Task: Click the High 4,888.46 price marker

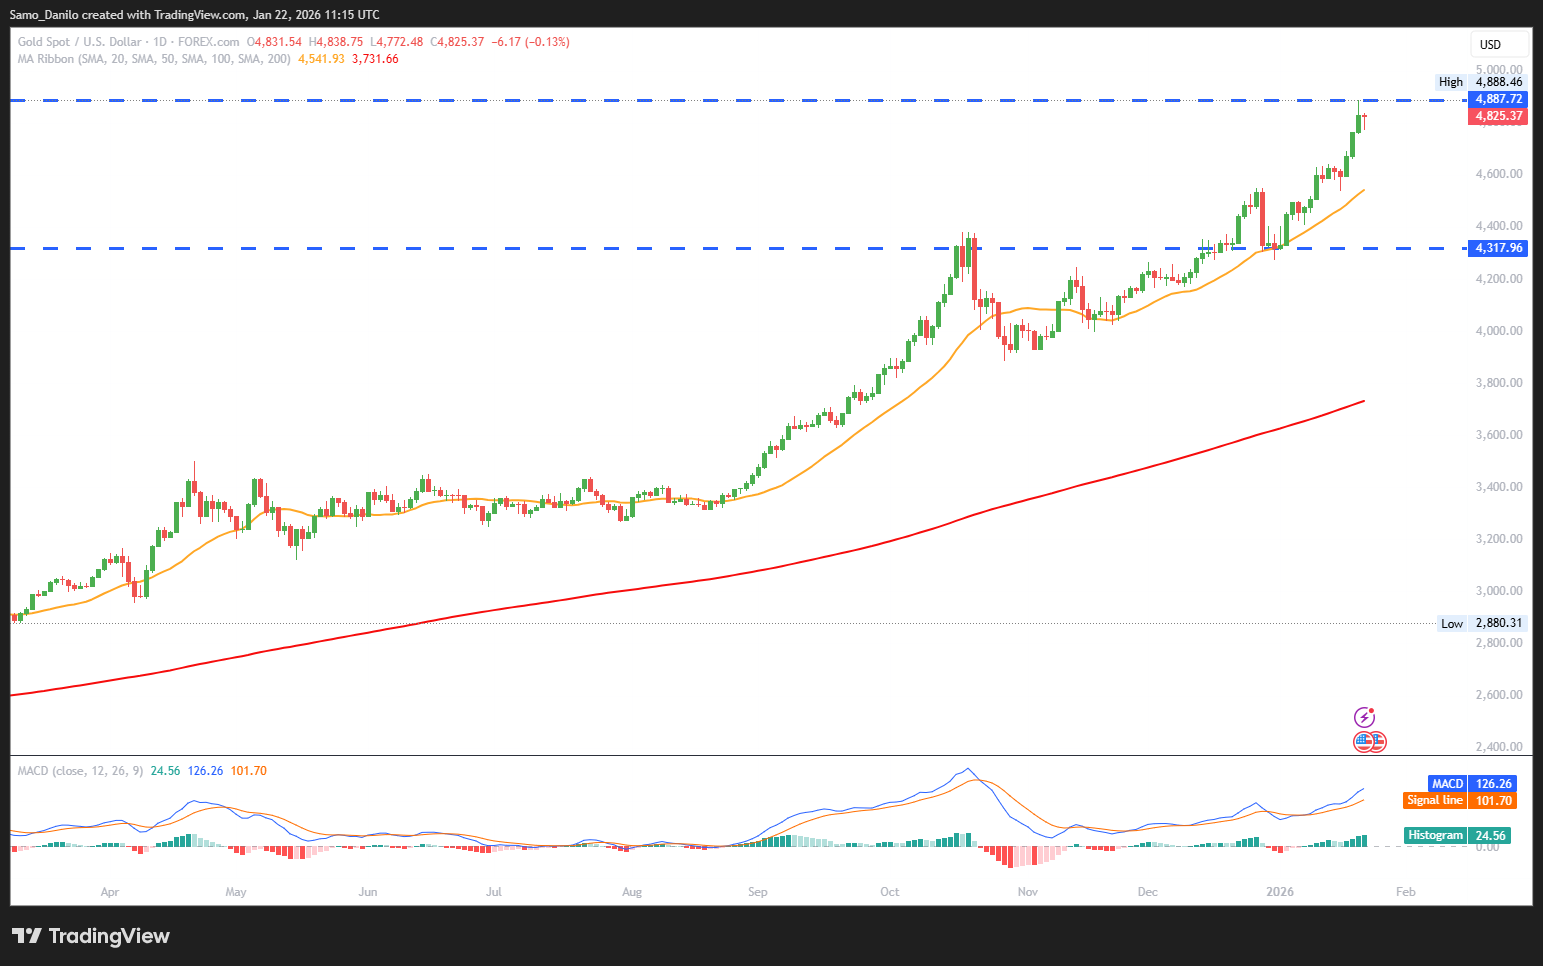Action: [x=1481, y=82]
